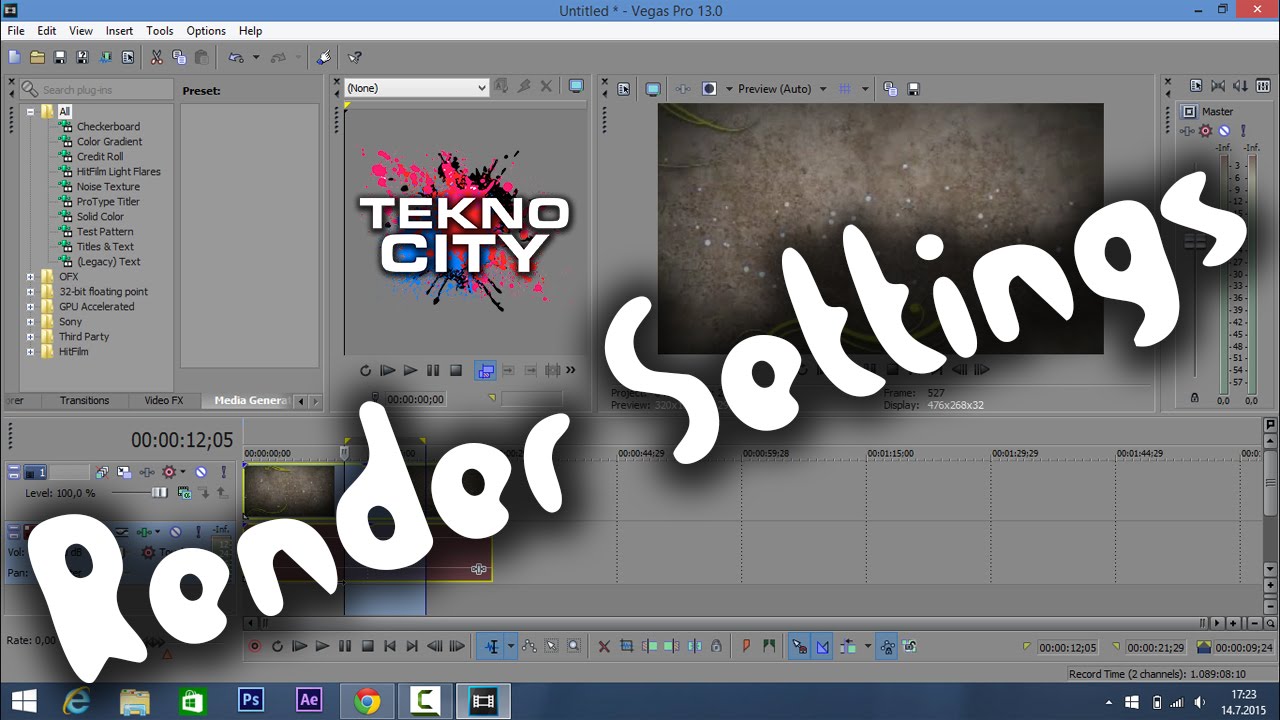Expand the Third Party folder
This screenshot has height=720, width=1280.
[30, 337]
